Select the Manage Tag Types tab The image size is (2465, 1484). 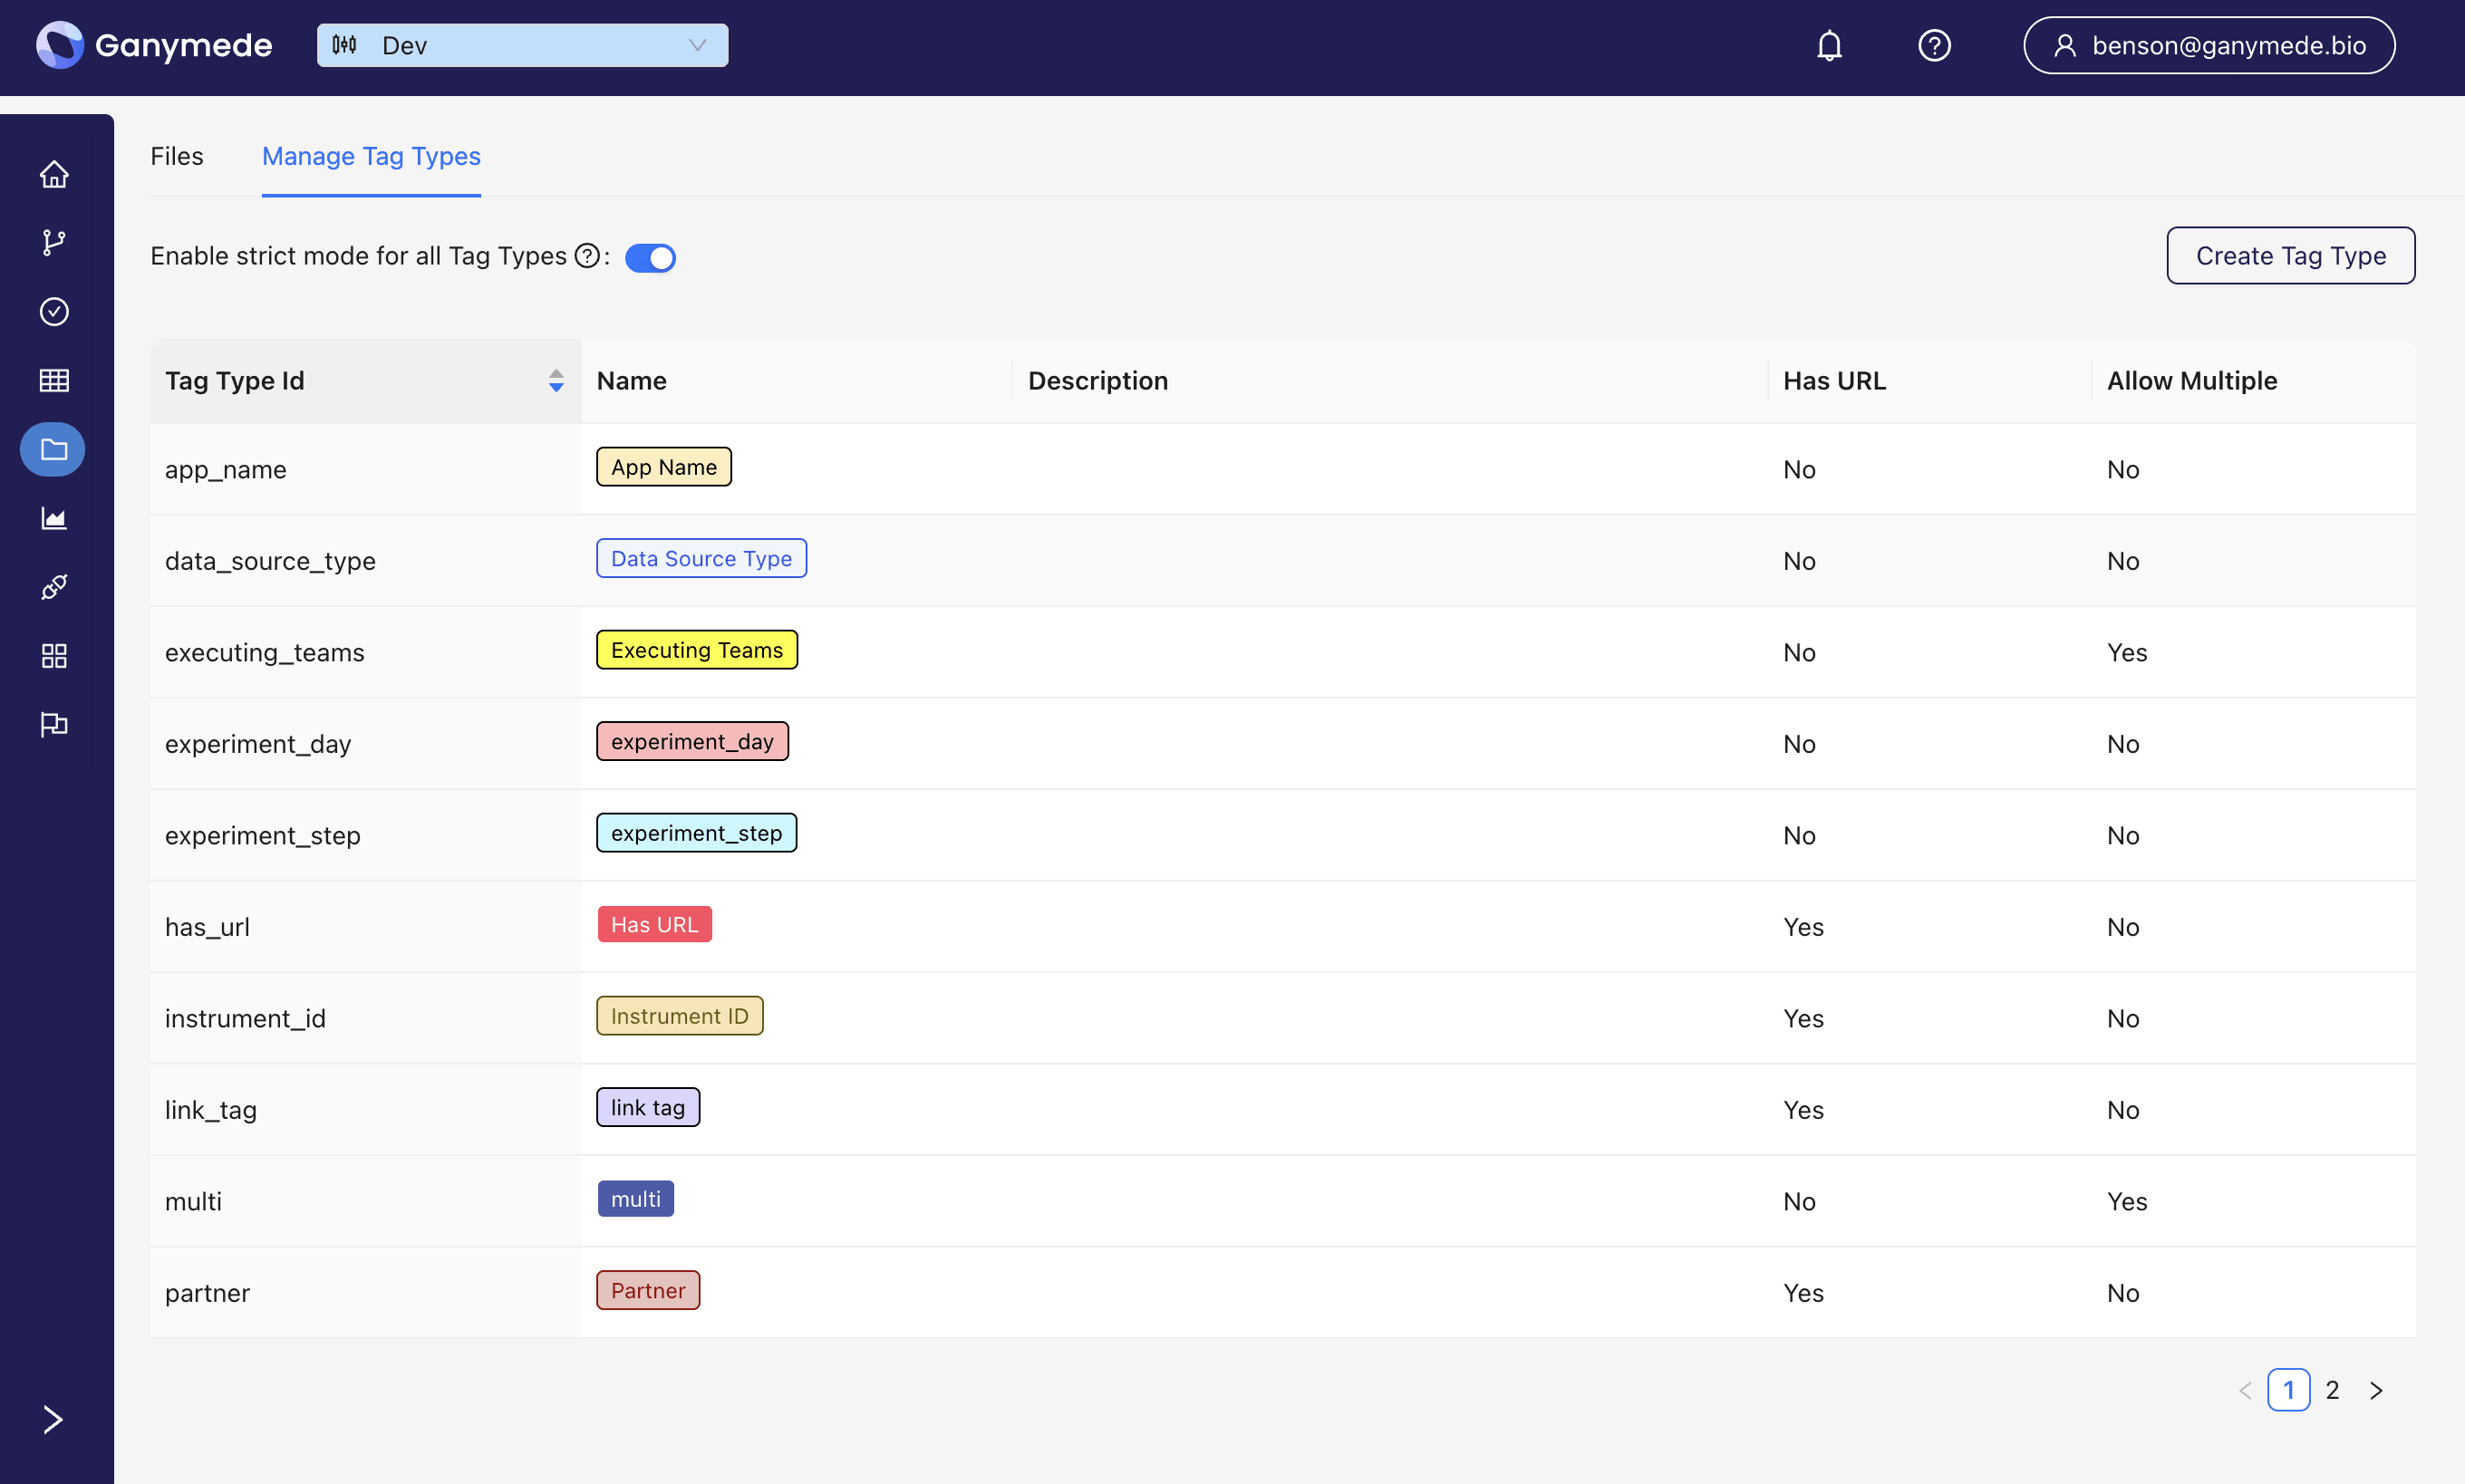372,157
